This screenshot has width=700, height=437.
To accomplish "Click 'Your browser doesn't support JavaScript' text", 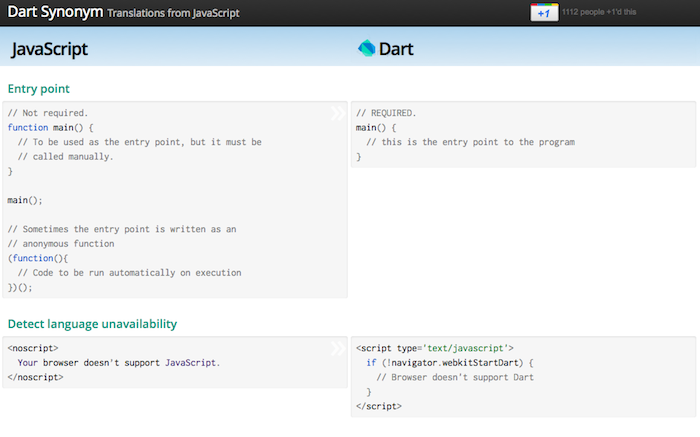I will pyautogui.click(x=118, y=362).
